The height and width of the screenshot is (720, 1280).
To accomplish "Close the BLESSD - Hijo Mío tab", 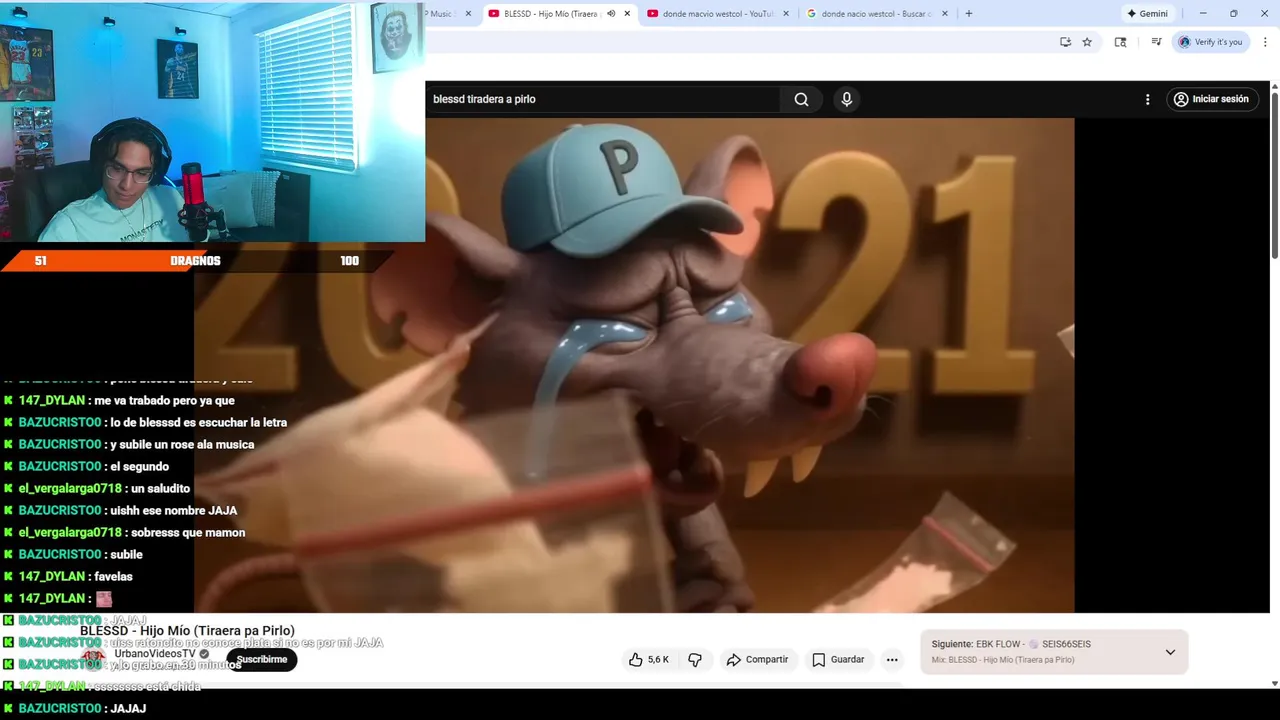I will [x=627, y=14].
